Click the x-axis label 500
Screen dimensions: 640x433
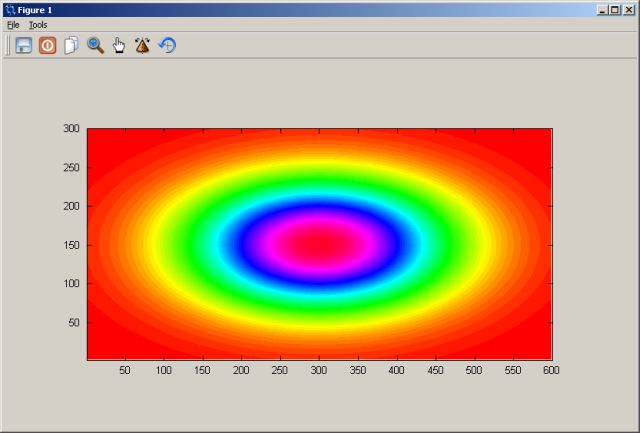pos(474,370)
